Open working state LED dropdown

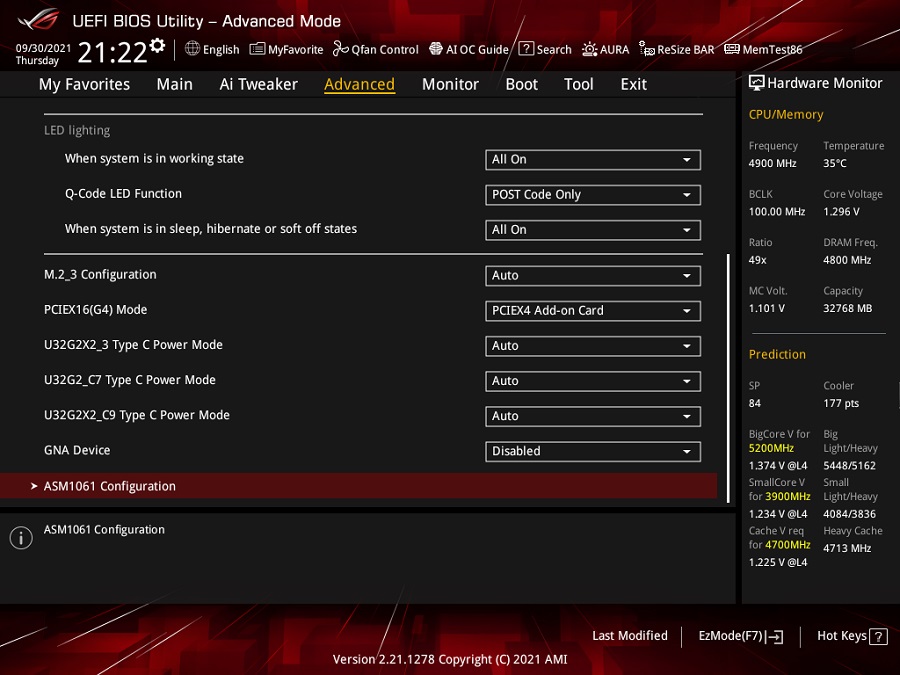point(593,160)
